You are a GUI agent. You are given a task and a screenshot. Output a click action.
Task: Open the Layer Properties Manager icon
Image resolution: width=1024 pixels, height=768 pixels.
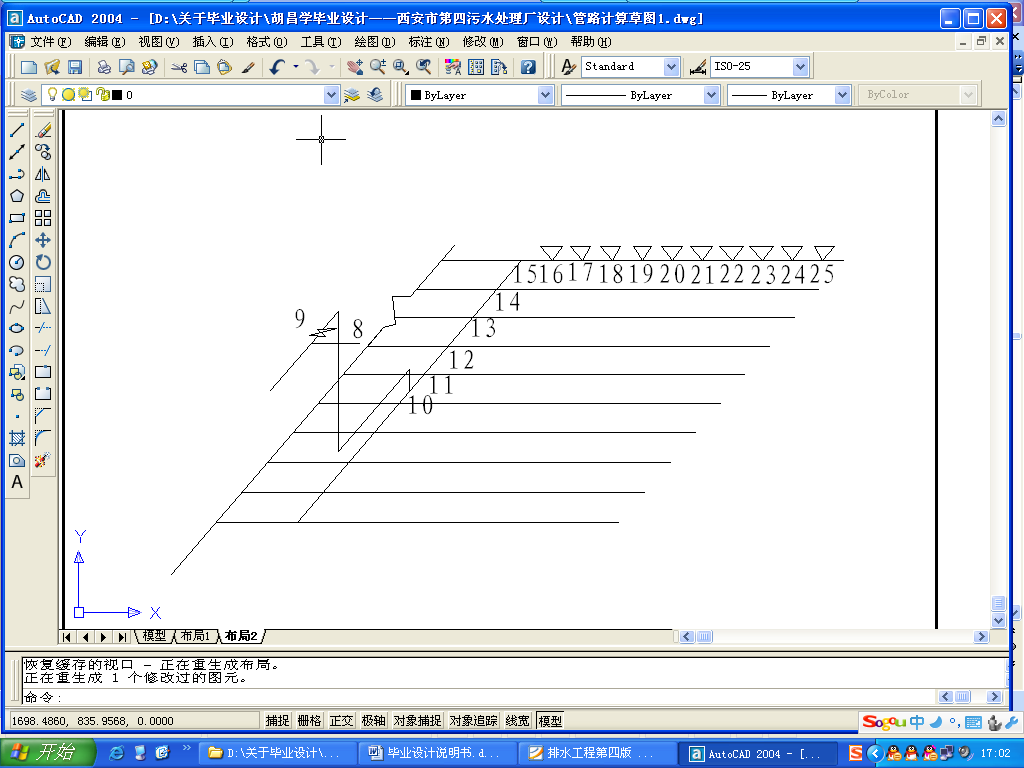pyautogui.click(x=28, y=95)
